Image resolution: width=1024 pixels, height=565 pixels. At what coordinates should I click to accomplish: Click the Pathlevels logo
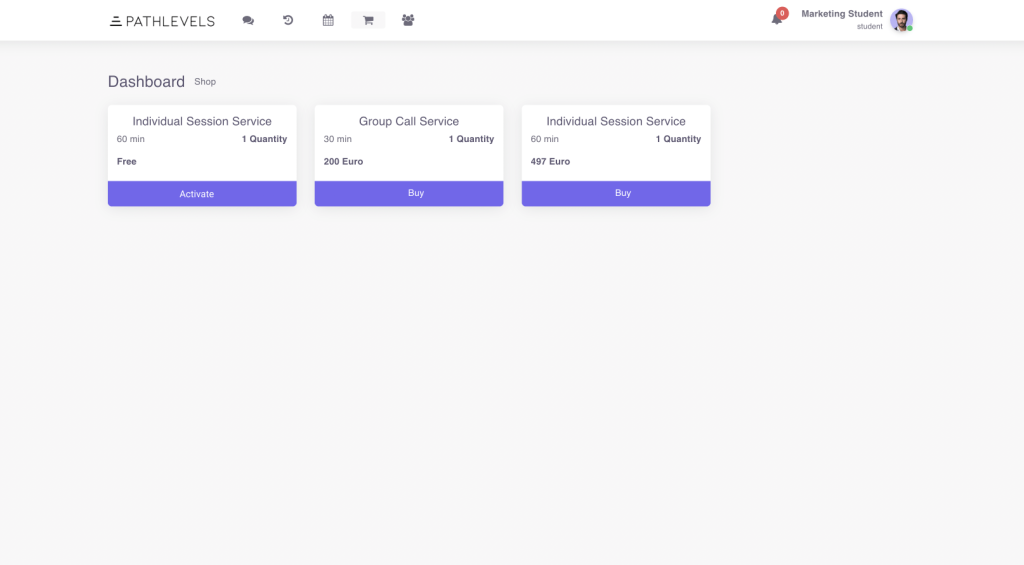pos(162,22)
